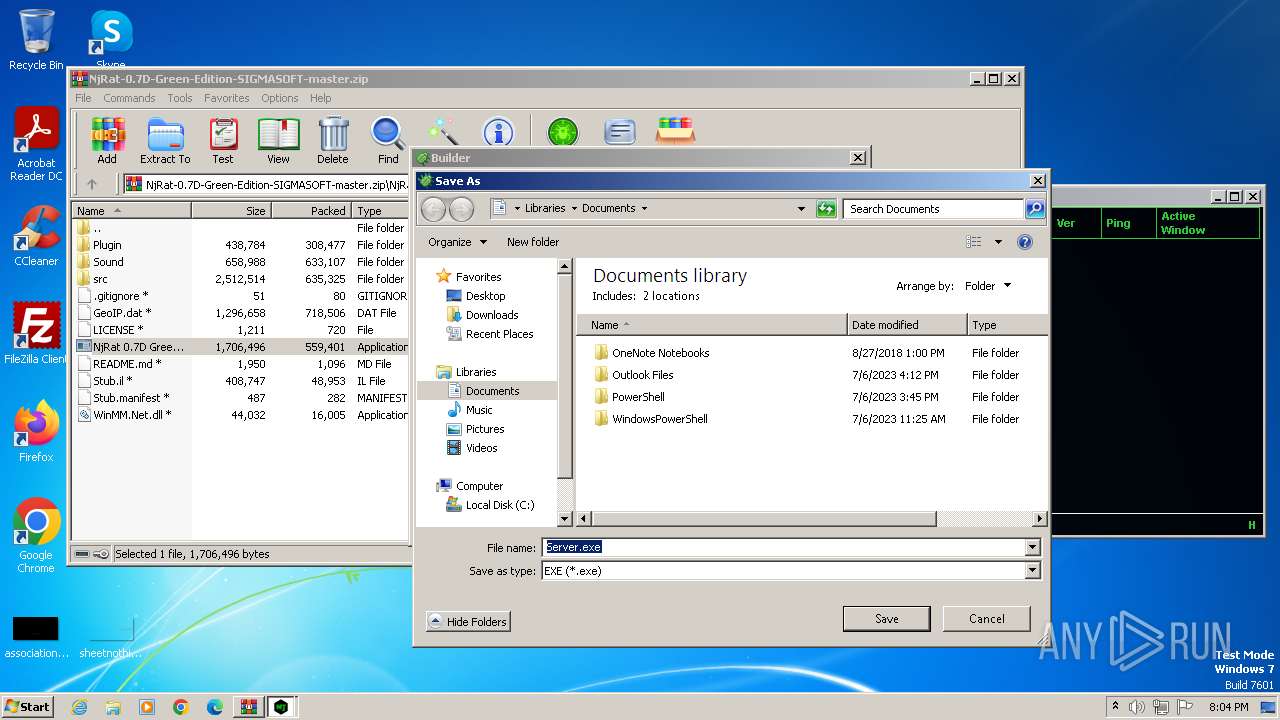The image size is (1280, 720).
Task: Open Google Chrome desktop icon
Action: coord(36,536)
